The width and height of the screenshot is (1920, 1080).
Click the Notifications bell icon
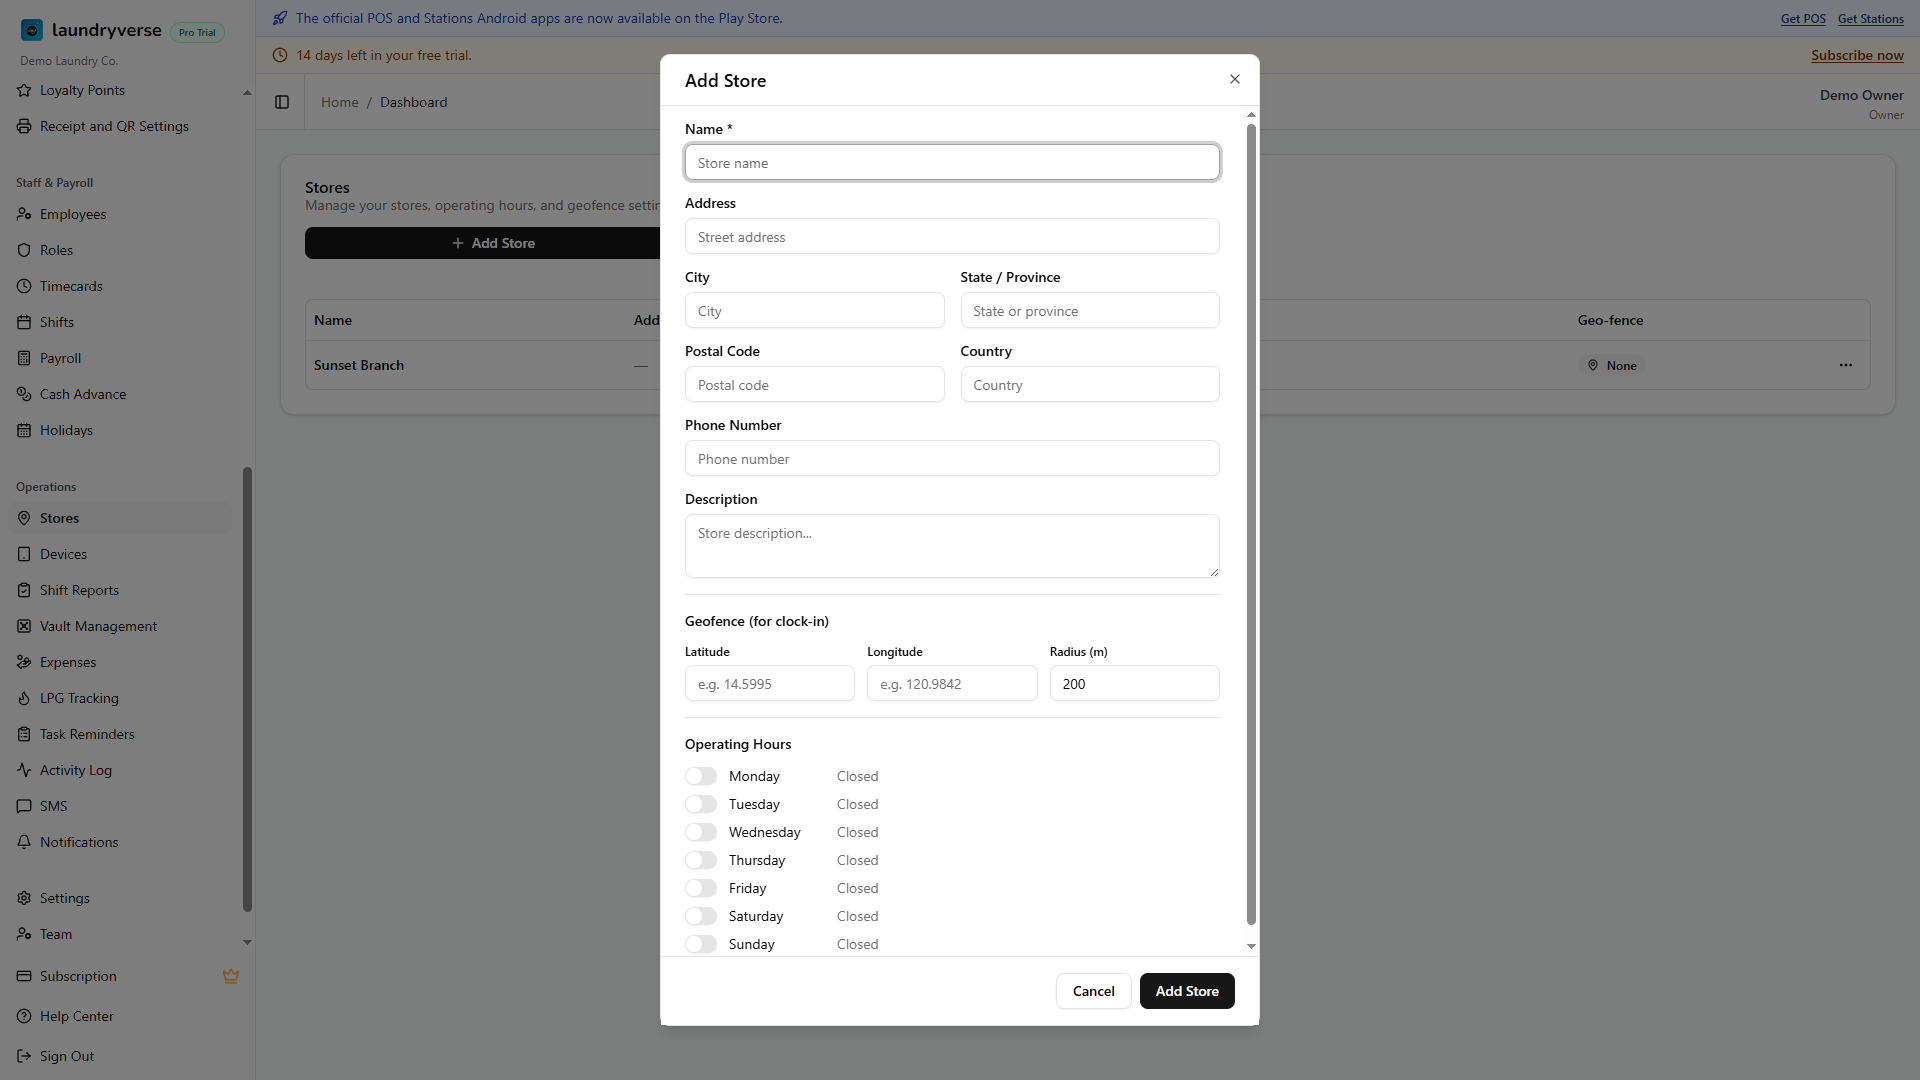(x=24, y=842)
